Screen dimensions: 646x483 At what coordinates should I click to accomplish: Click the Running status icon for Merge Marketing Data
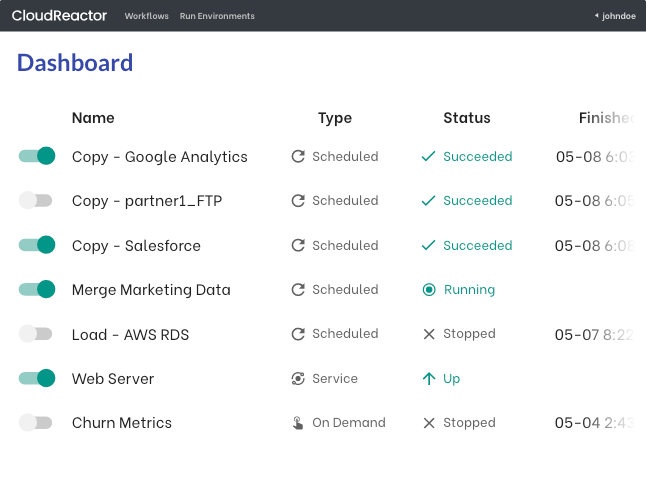(x=429, y=290)
